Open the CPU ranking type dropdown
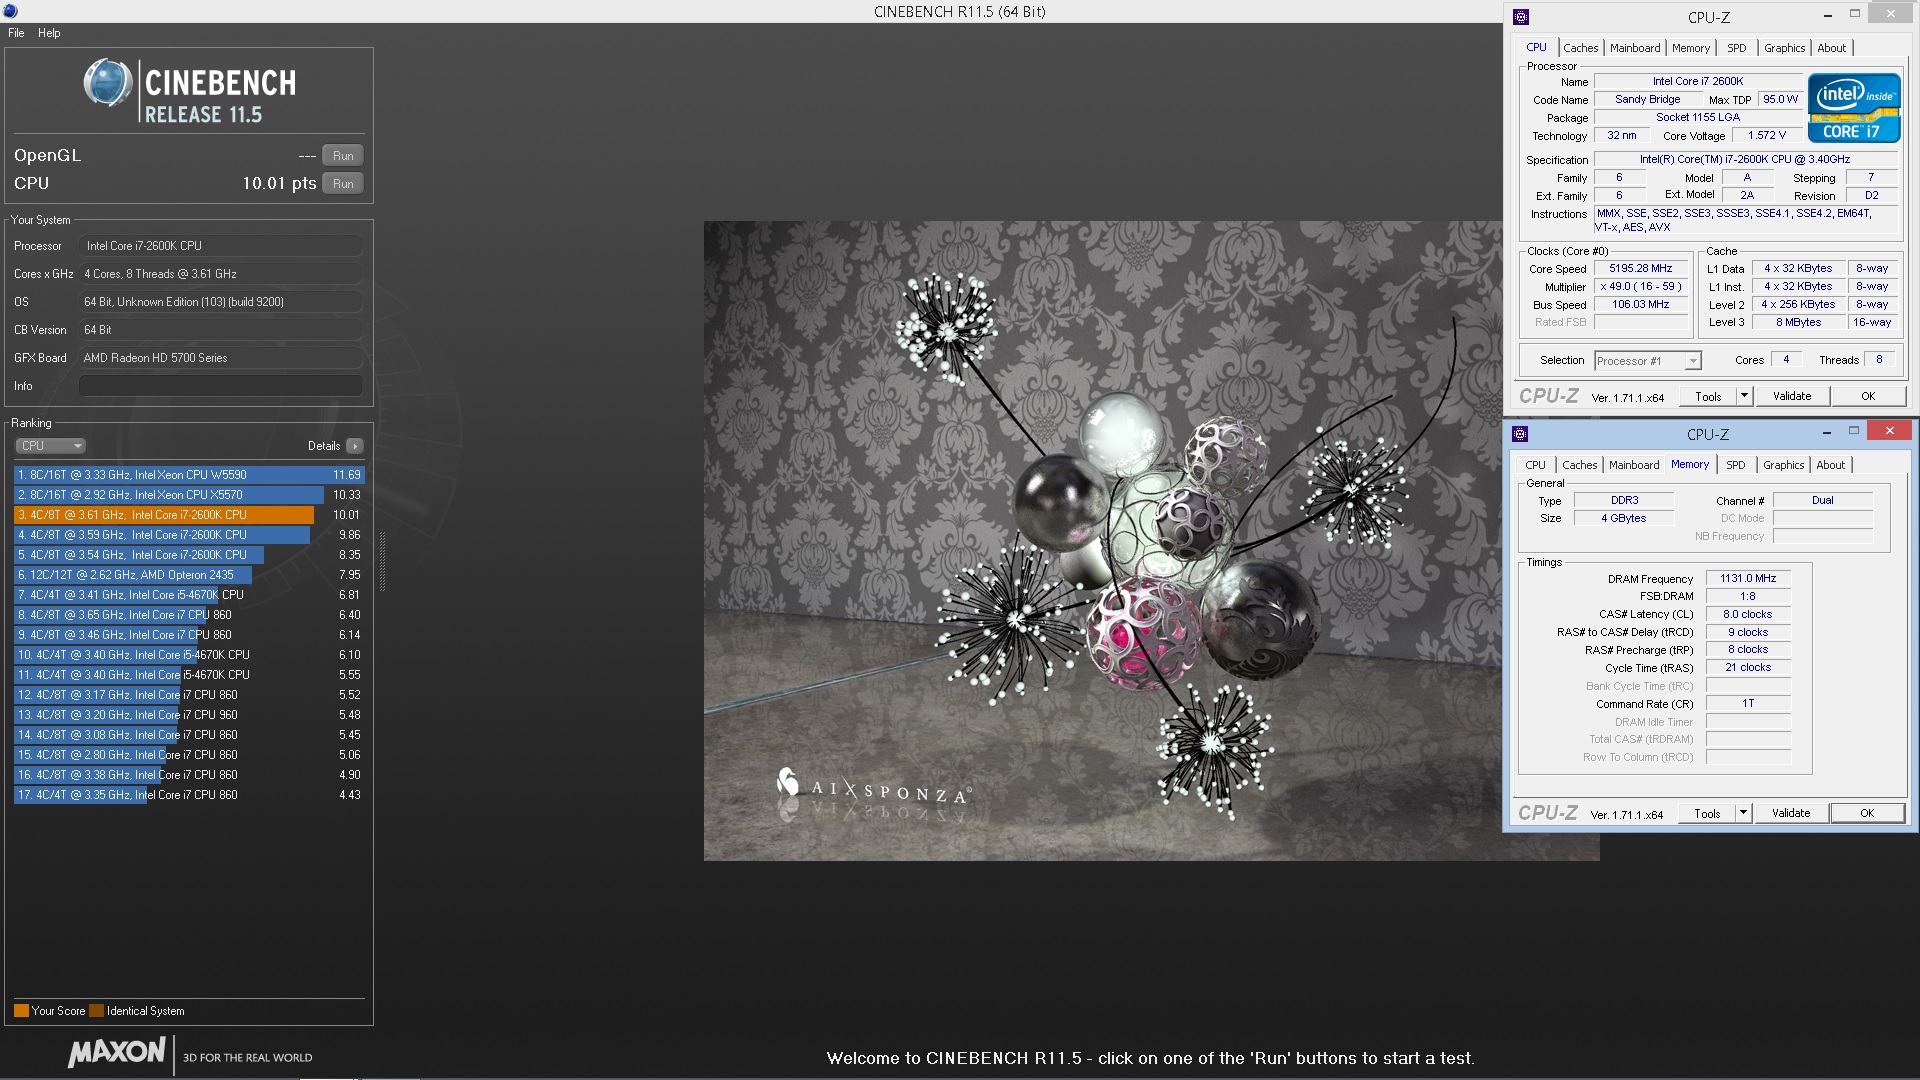Screen dimensions: 1920x1080 click(50, 446)
